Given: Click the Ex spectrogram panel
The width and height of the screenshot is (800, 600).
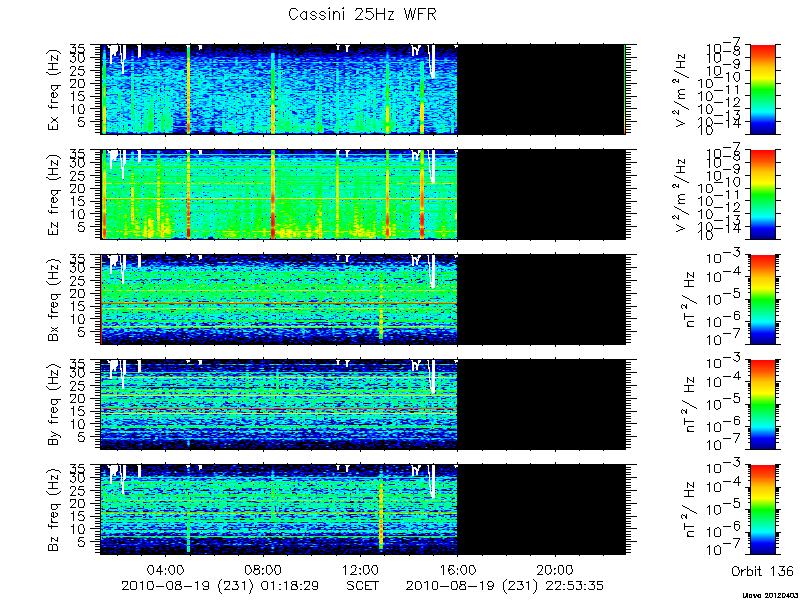Looking at the screenshot, I should (363, 89).
